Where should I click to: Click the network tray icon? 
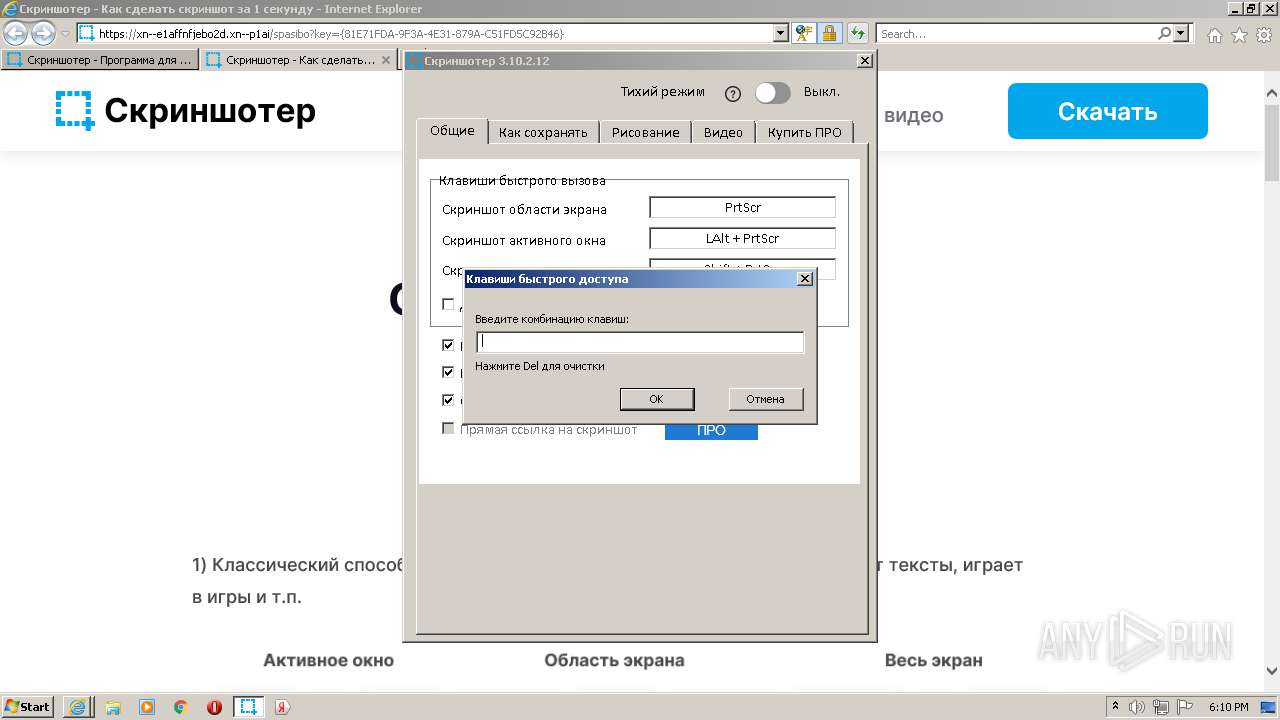click(x=1160, y=707)
